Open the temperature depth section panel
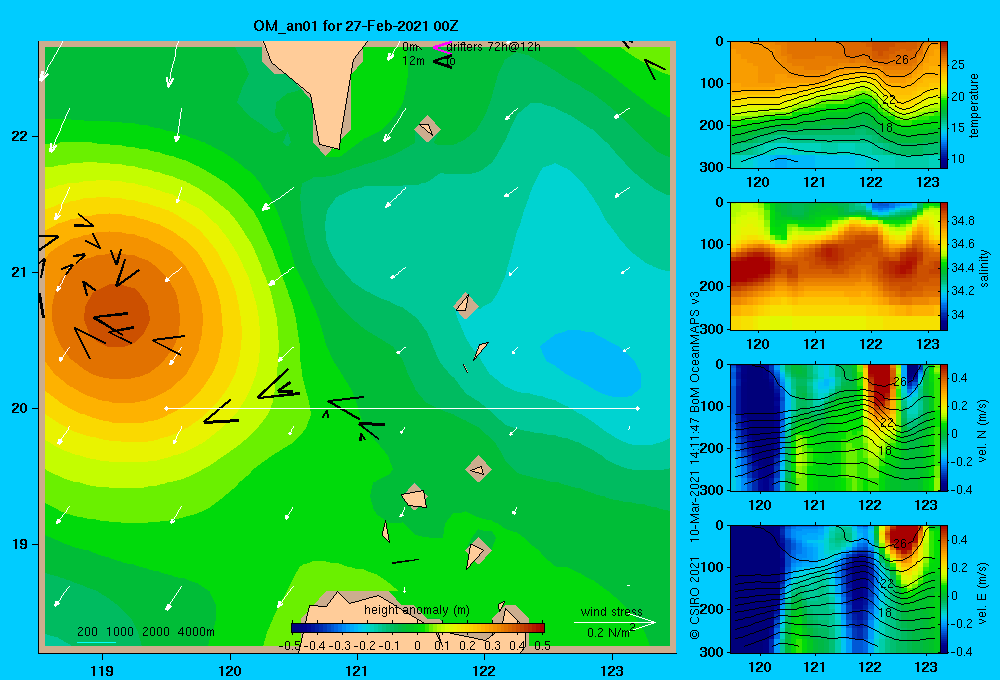This screenshot has height=680, width=1000. tap(835, 105)
